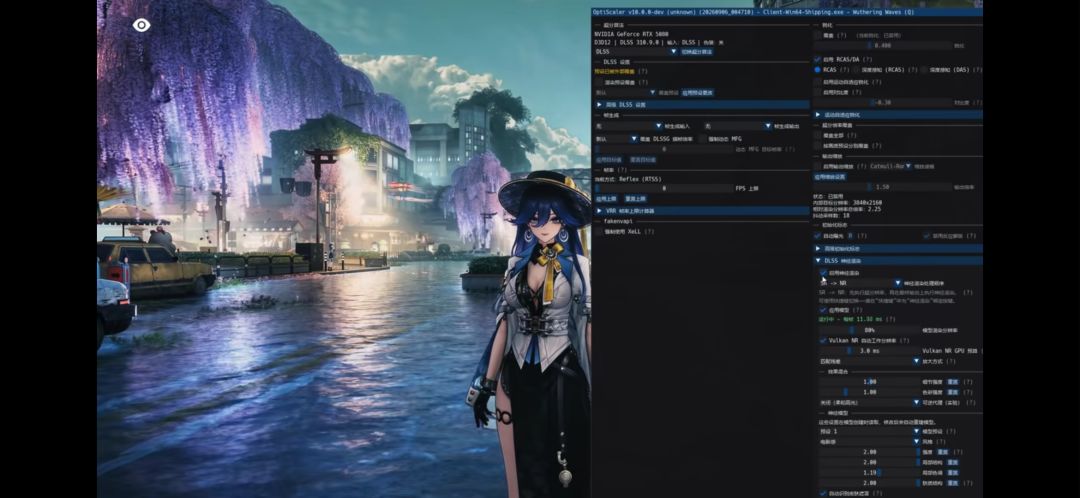Click first button under the MFG target slider
Viewport: 1080px width, 498px height.
pyautogui.click(x=608, y=160)
